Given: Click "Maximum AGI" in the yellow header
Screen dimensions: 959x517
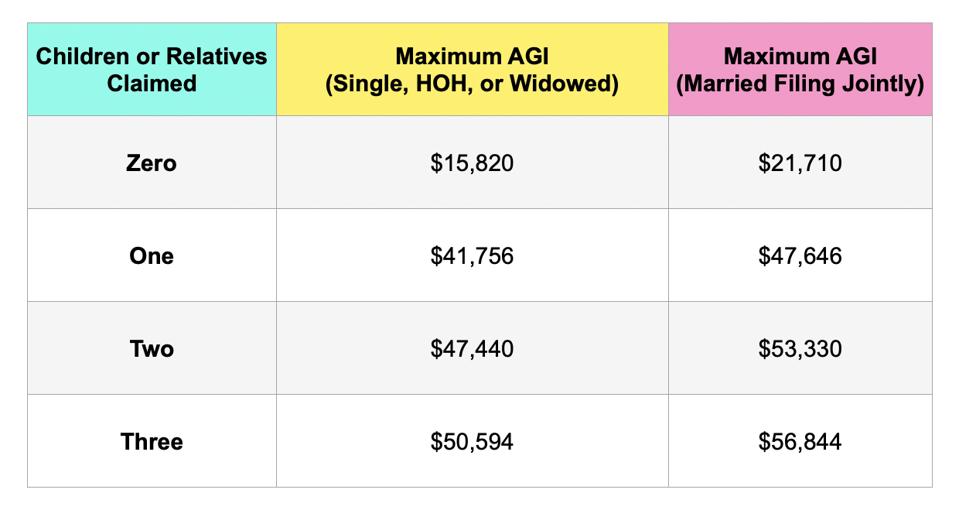Looking at the screenshot, I should (x=472, y=56).
